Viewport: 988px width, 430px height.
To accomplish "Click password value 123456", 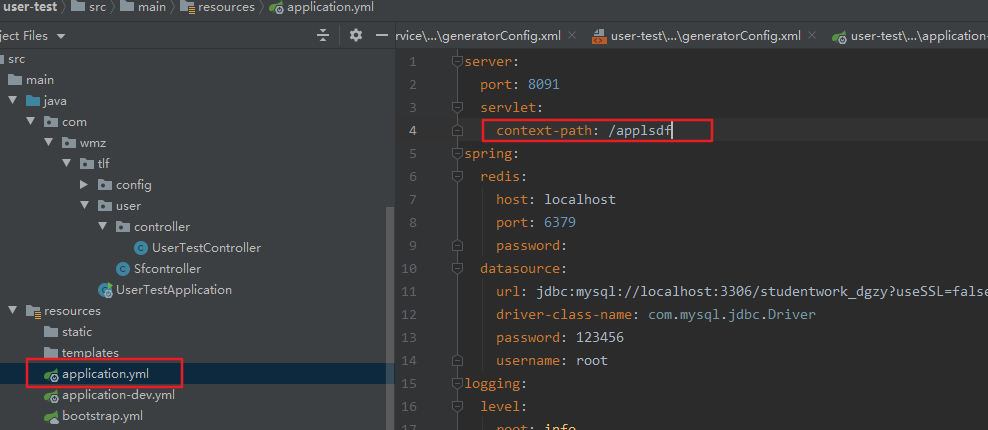I will tap(599, 338).
